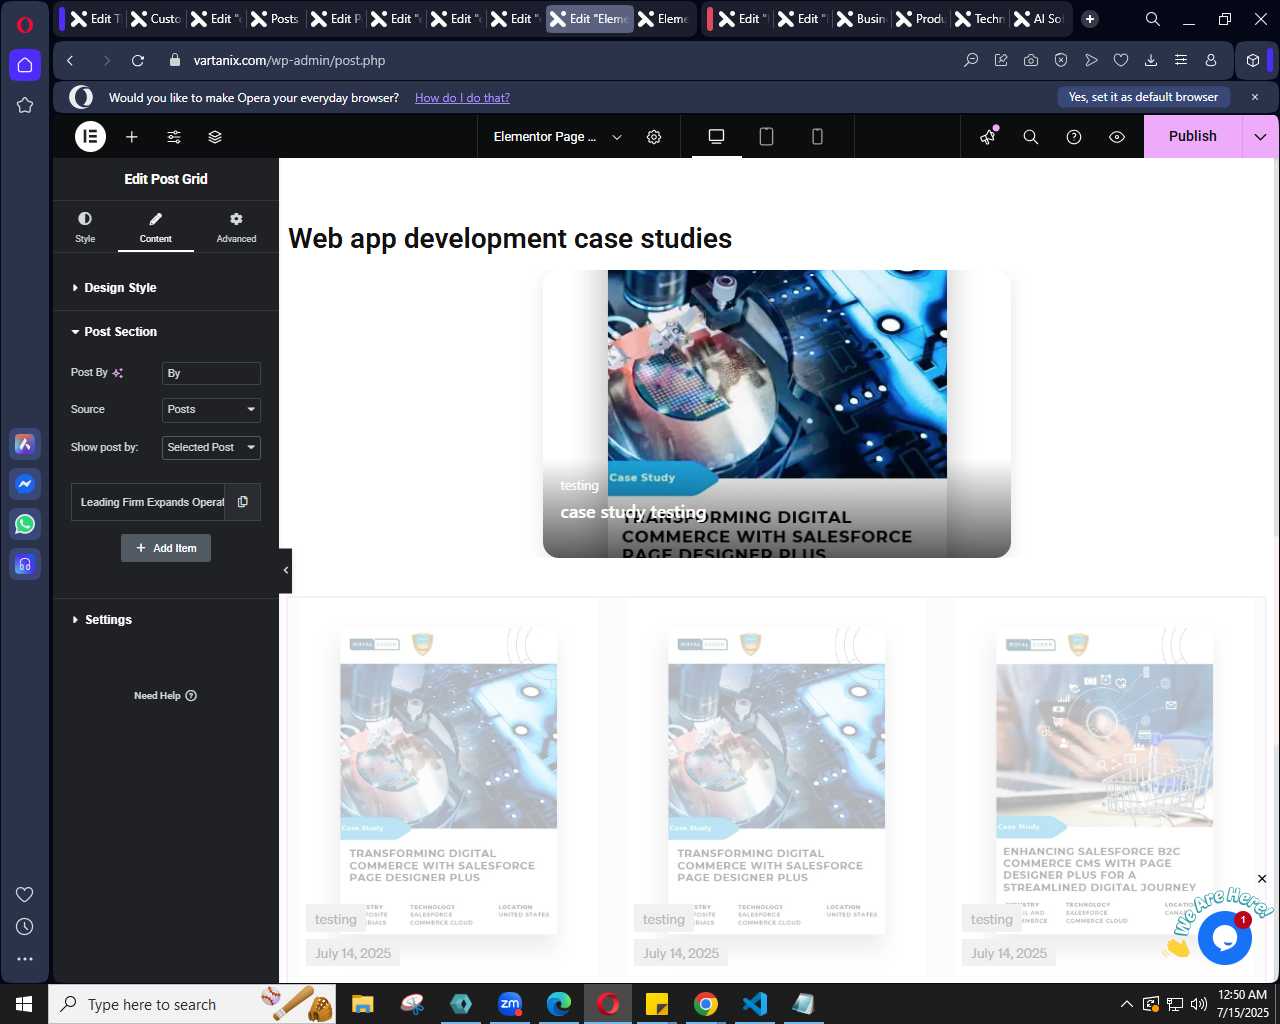The image size is (1280, 1024).
Task: Open the Elementor logo menu
Action: coord(90,137)
